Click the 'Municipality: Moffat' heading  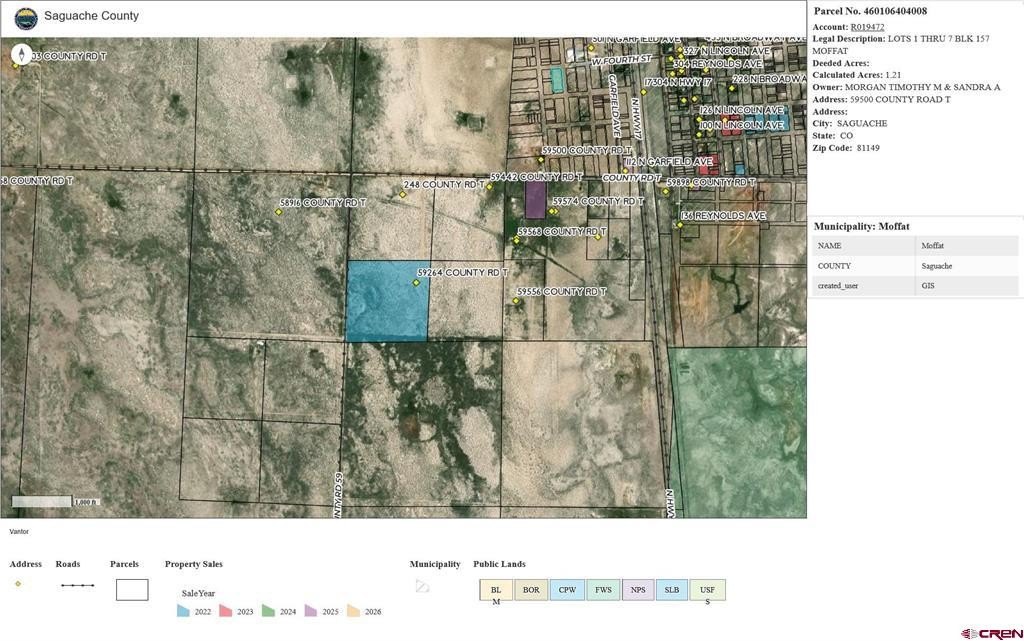[x=861, y=227]
